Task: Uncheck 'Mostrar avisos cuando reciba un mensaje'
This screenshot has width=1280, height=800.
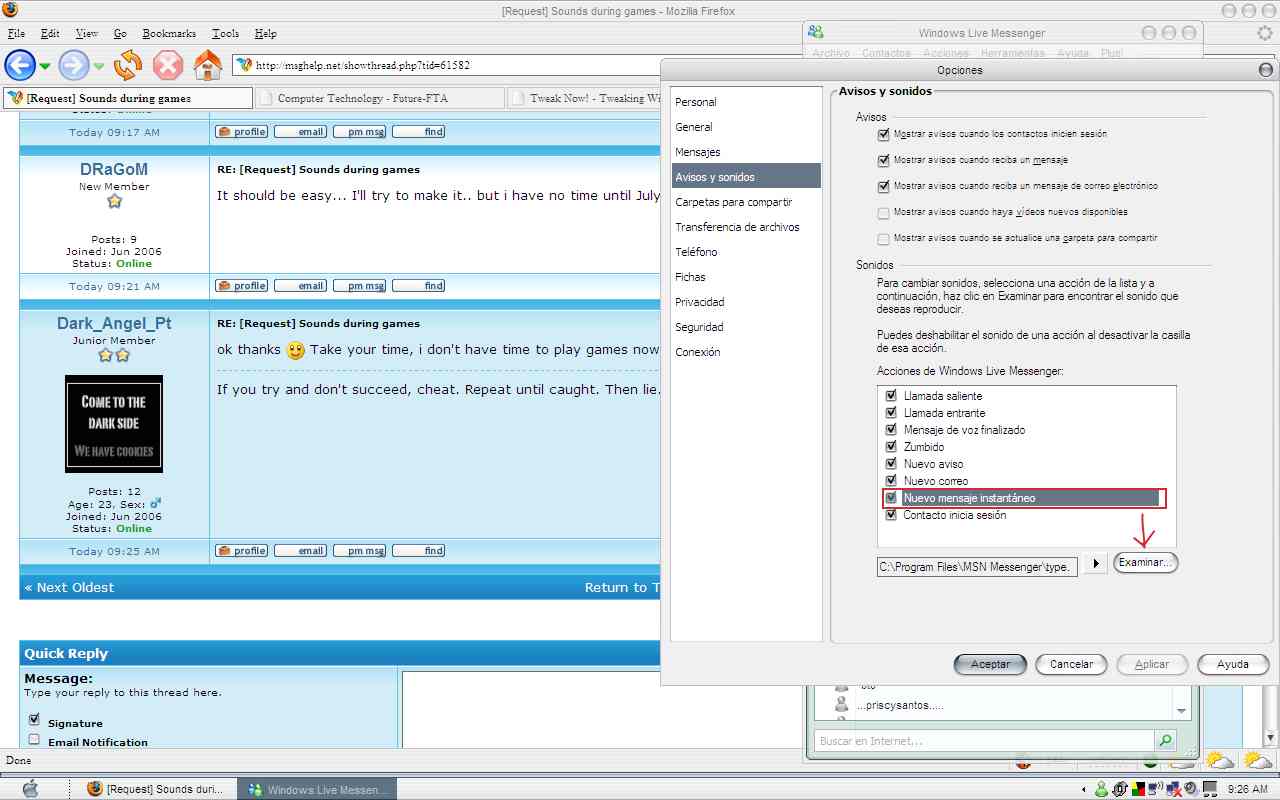Action: 883,160
